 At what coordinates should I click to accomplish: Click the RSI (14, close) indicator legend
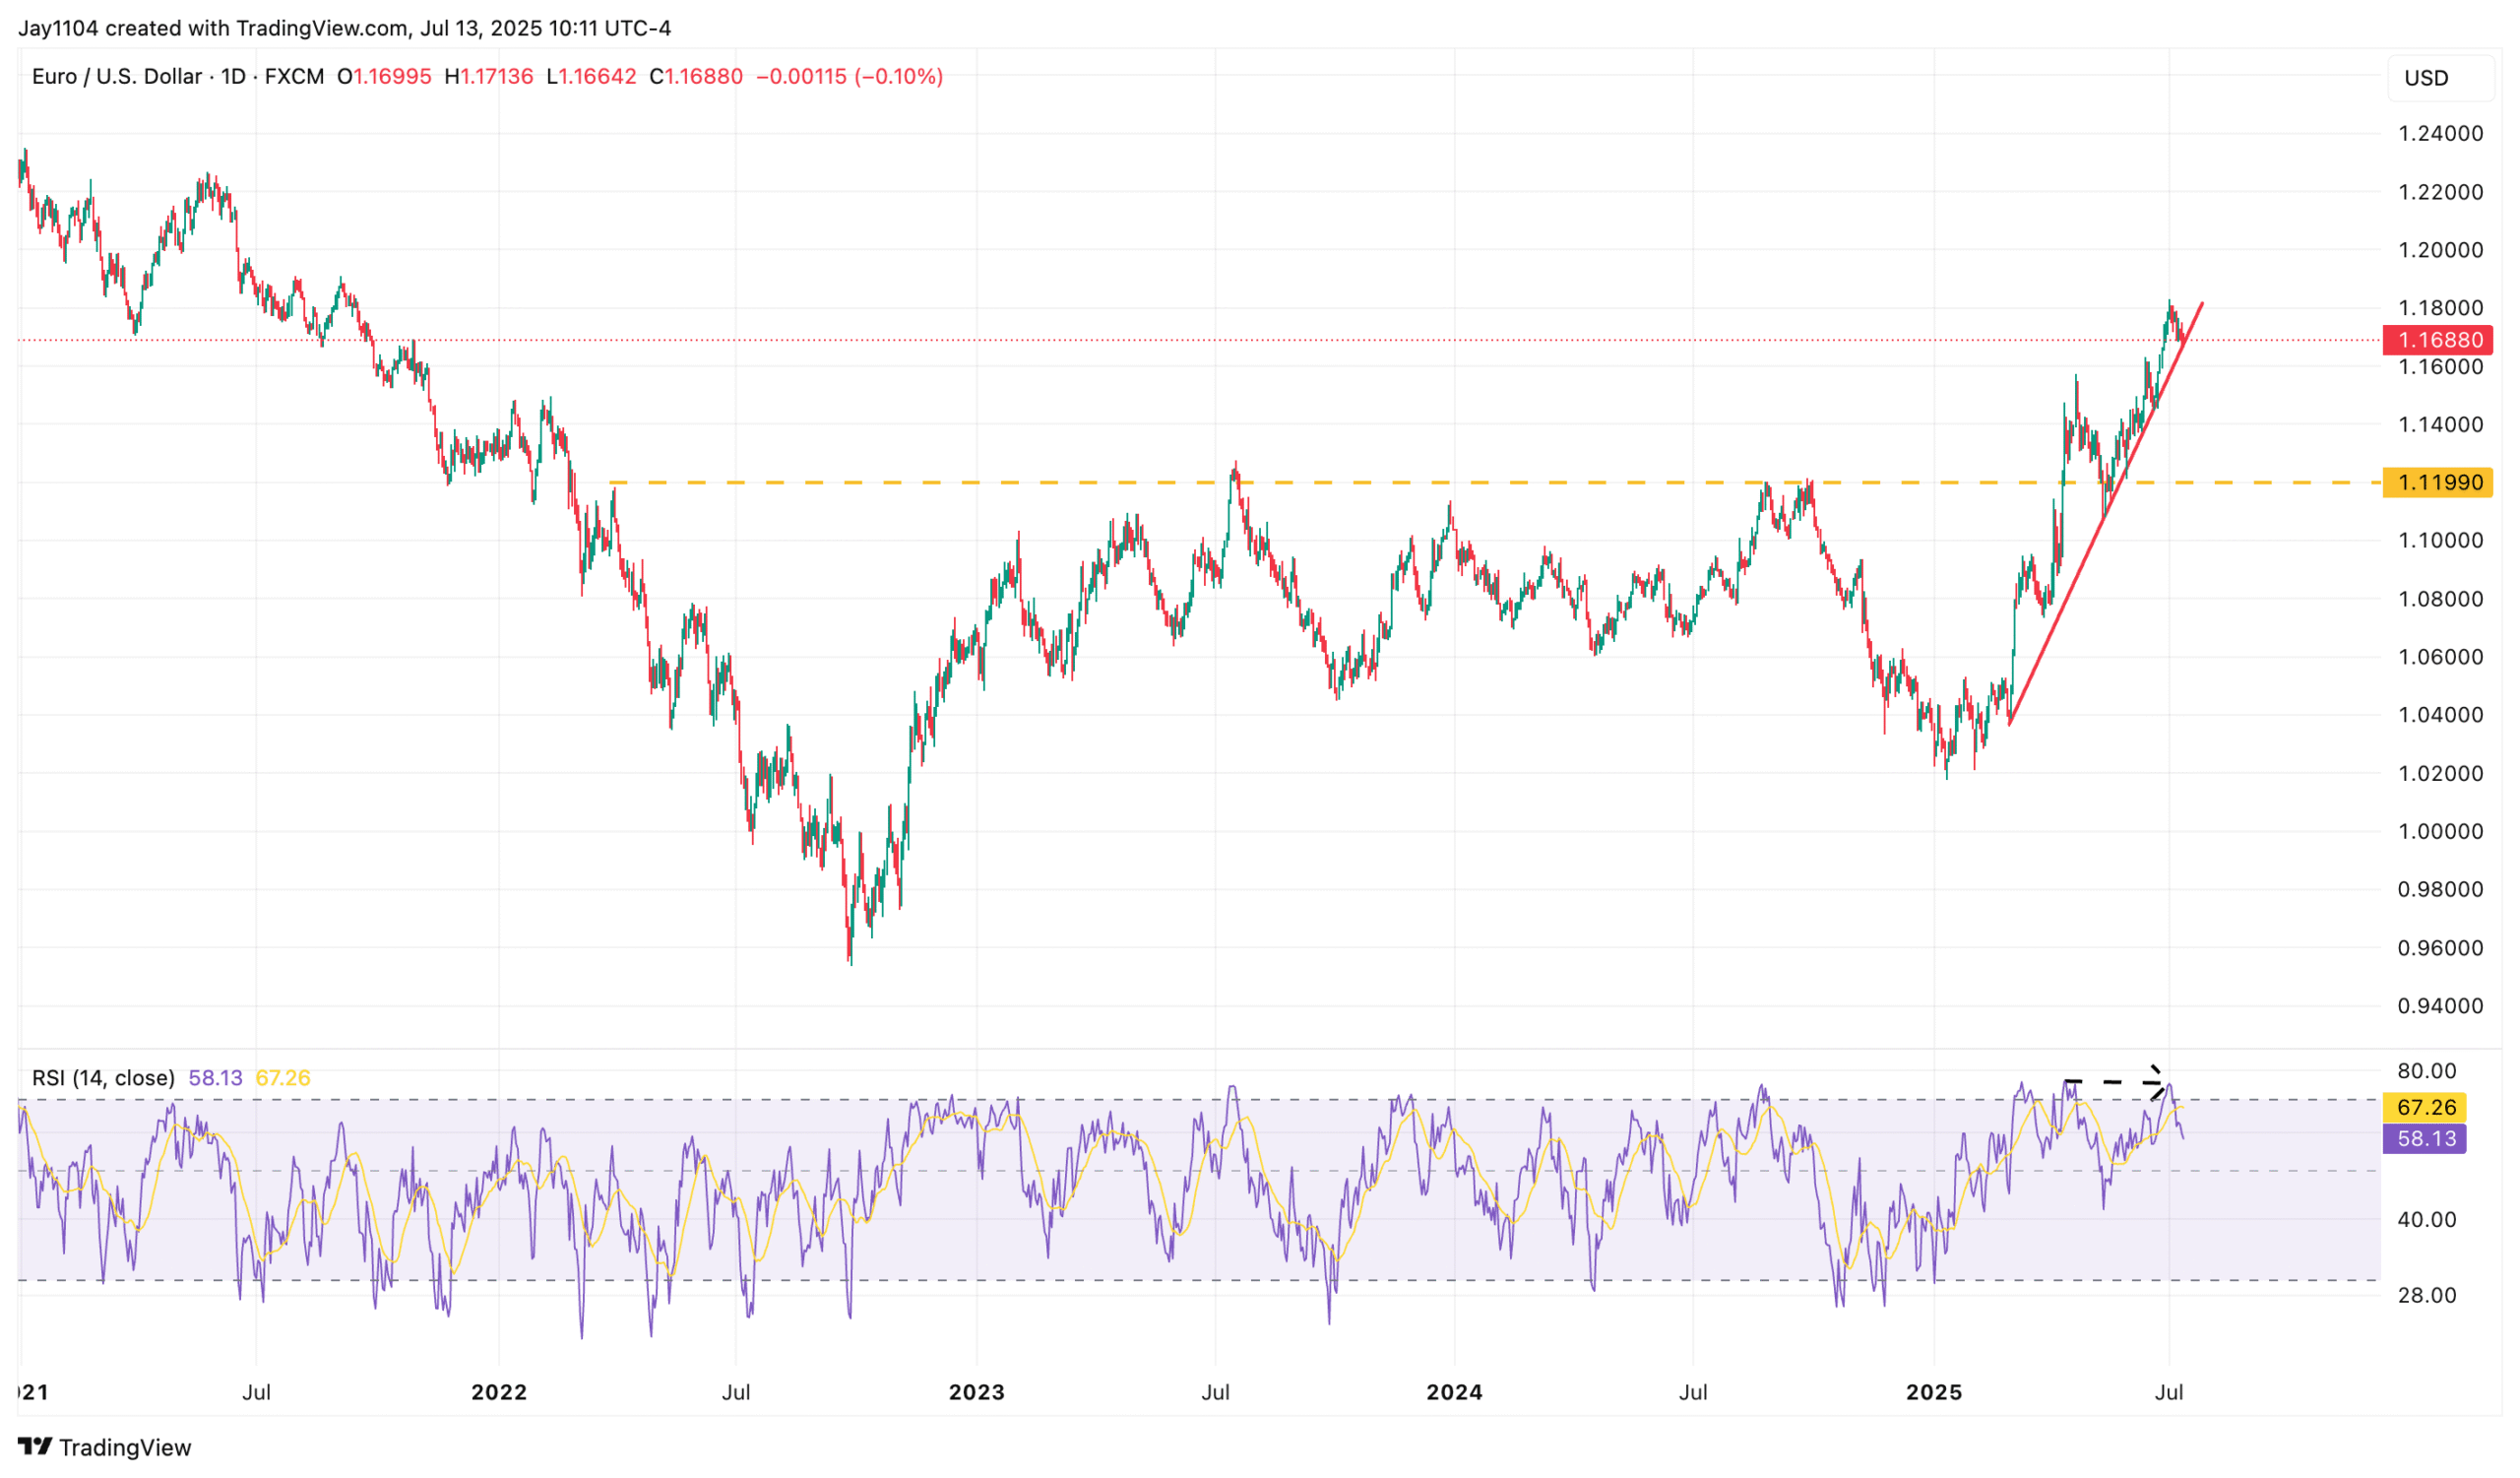[103, 1078]
